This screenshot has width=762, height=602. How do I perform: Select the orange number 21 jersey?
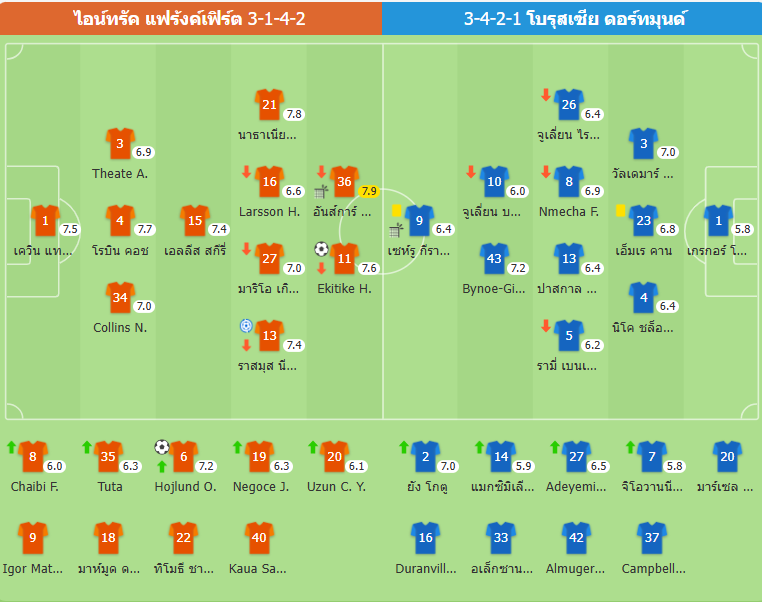point(269,104)
